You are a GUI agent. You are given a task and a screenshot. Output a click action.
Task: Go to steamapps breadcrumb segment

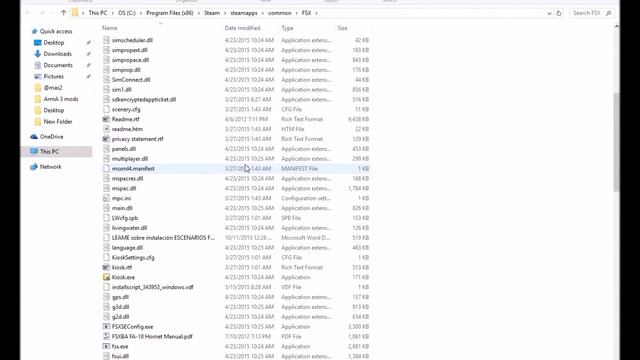tap(244, 13)
